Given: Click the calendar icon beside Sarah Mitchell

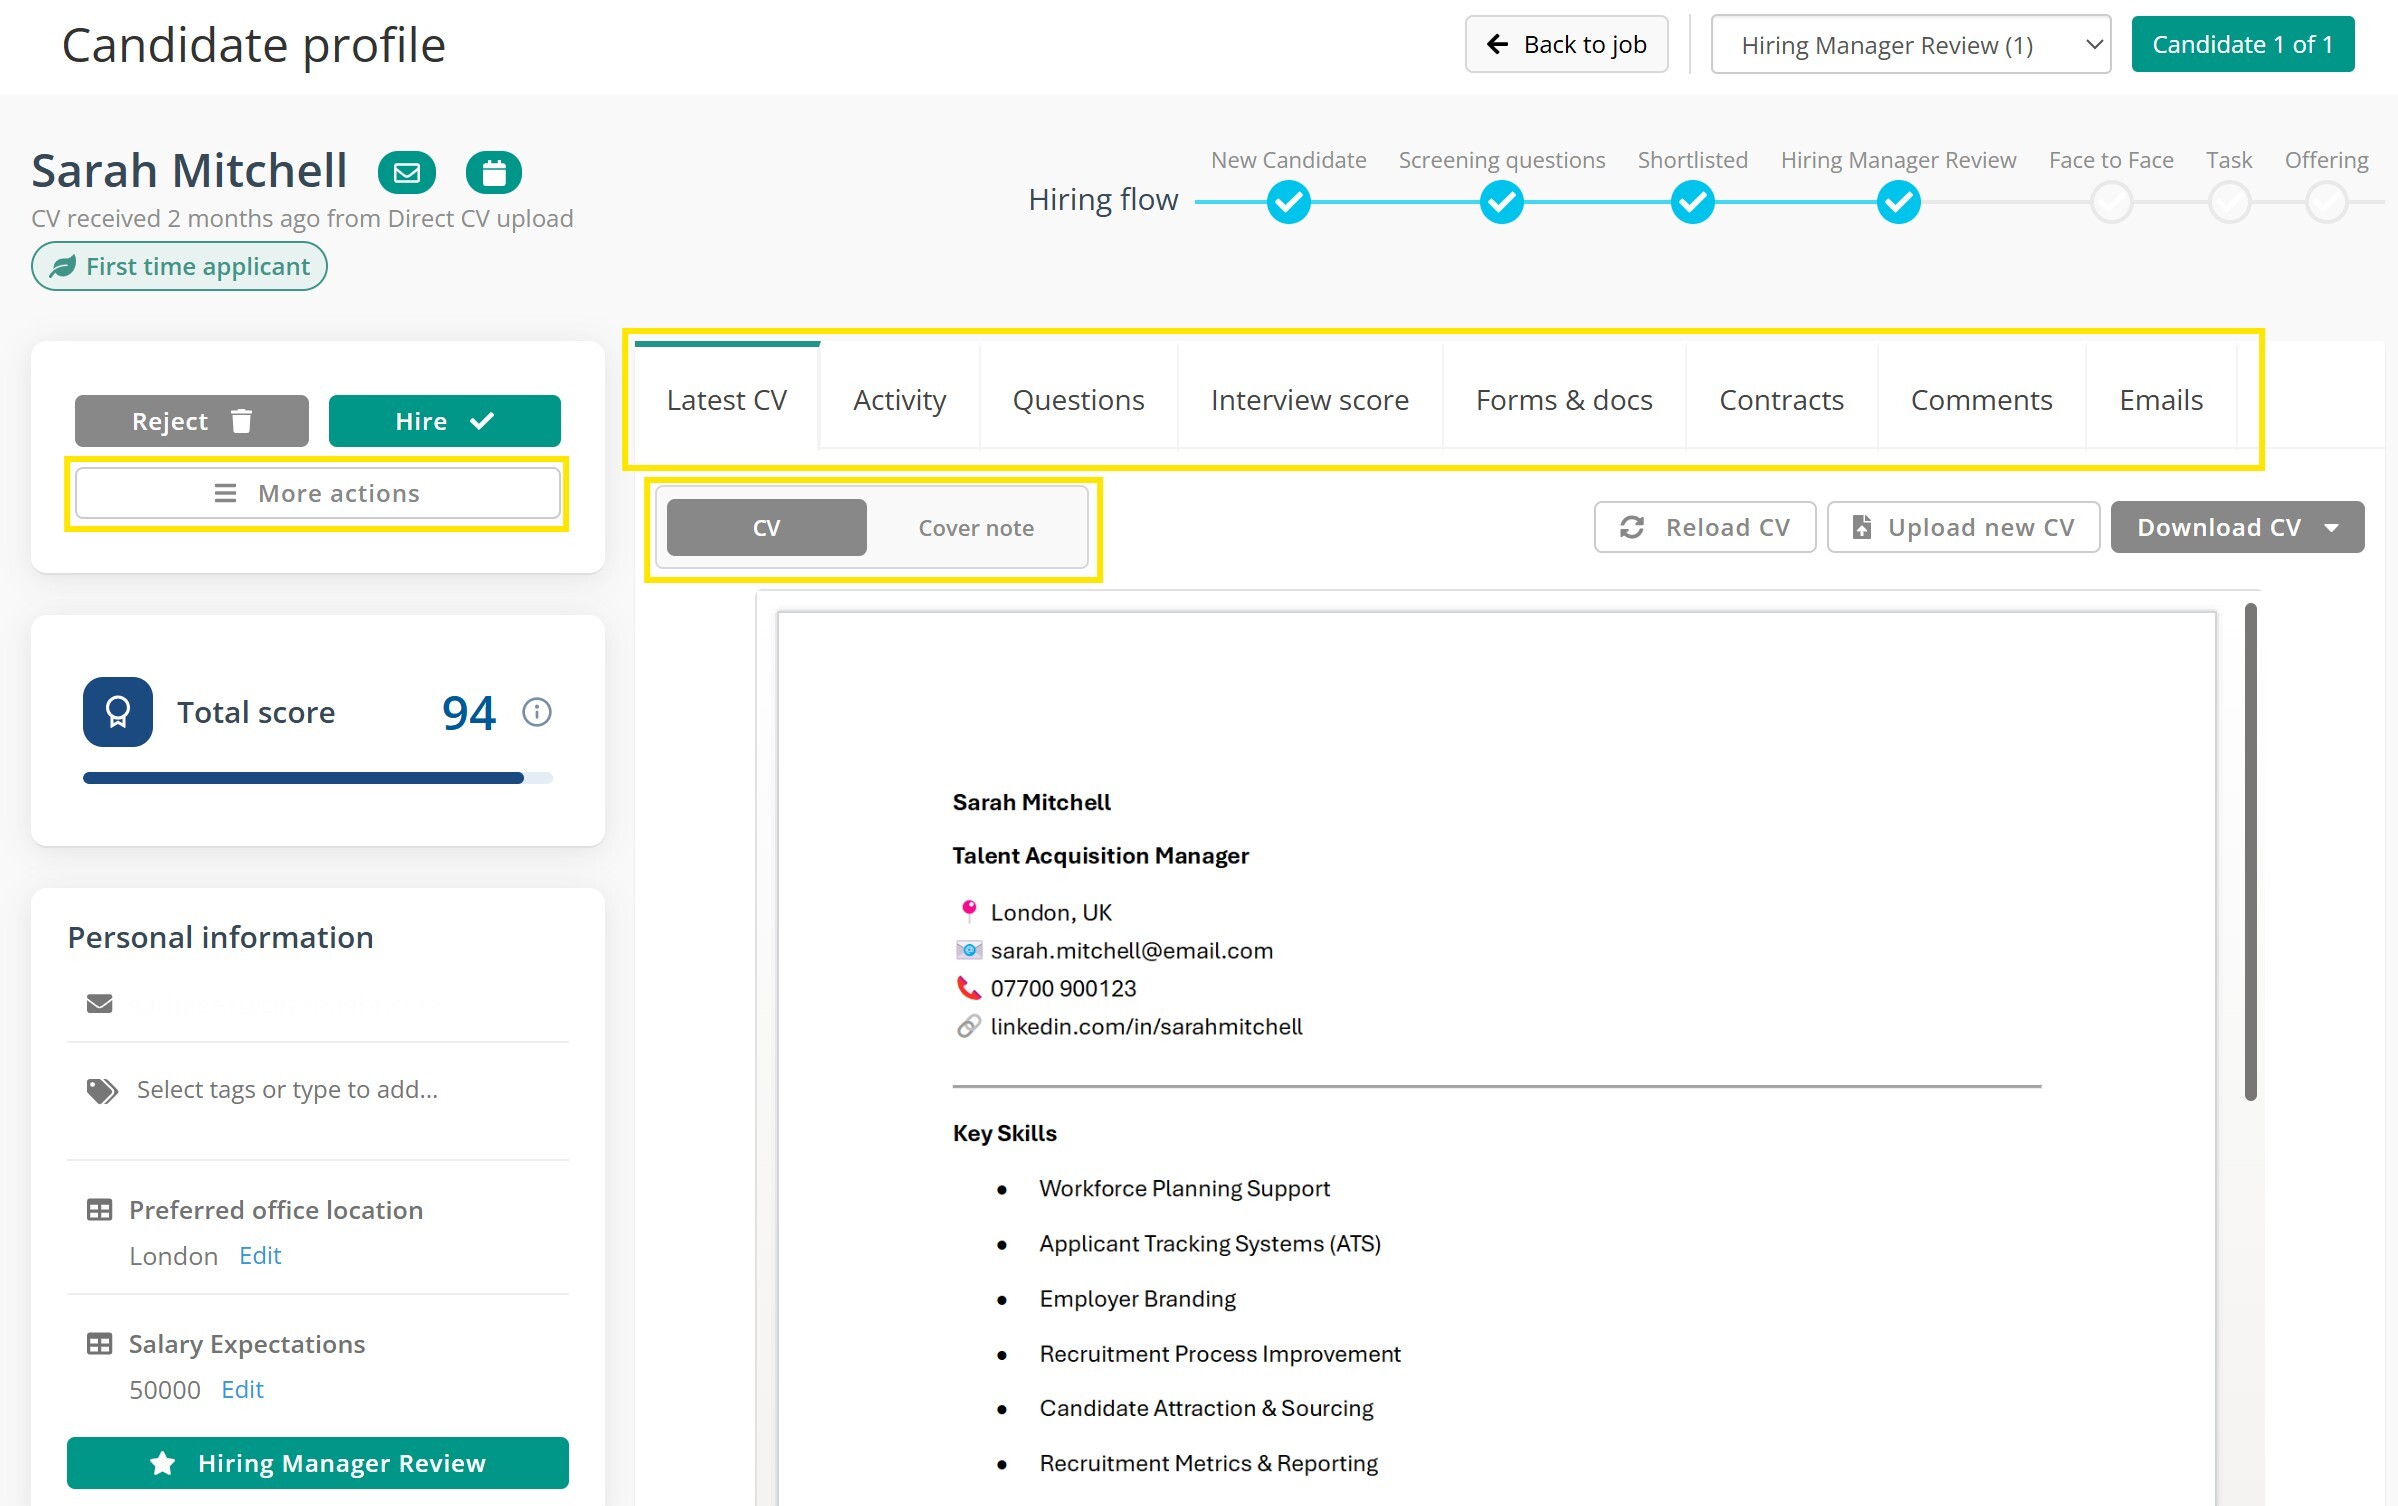Looking at the screenshot, I should (x=494, y=173).
